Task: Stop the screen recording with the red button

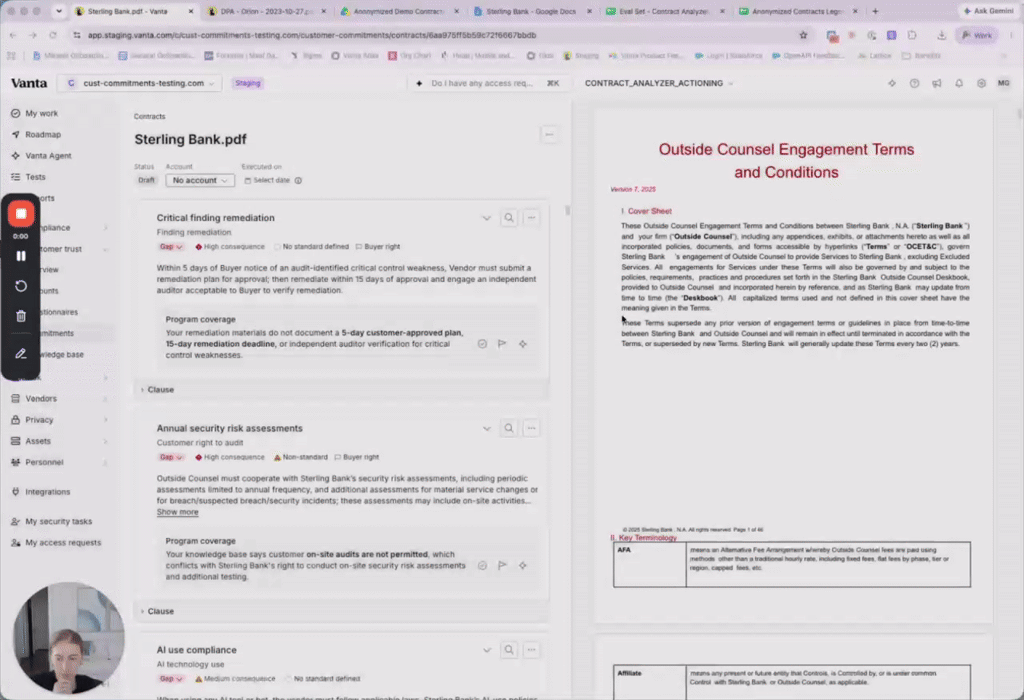Action: (21, 214)
